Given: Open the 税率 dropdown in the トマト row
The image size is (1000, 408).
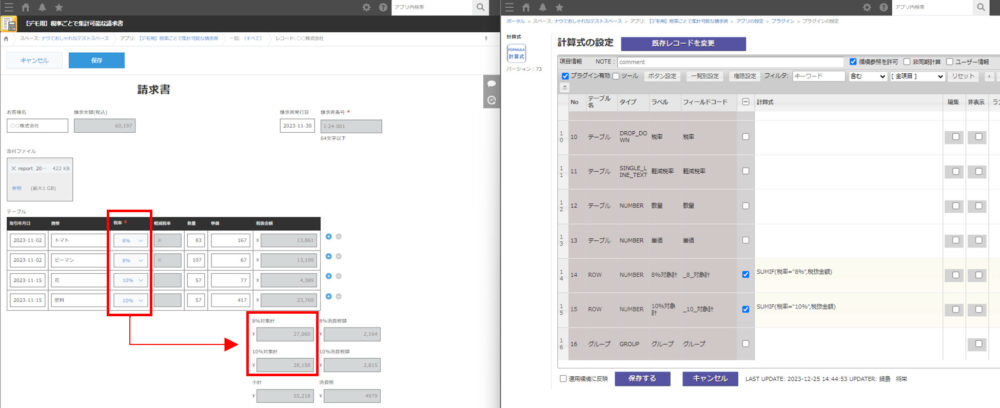Looking at the screenshot, I should (x=130, y=241).
